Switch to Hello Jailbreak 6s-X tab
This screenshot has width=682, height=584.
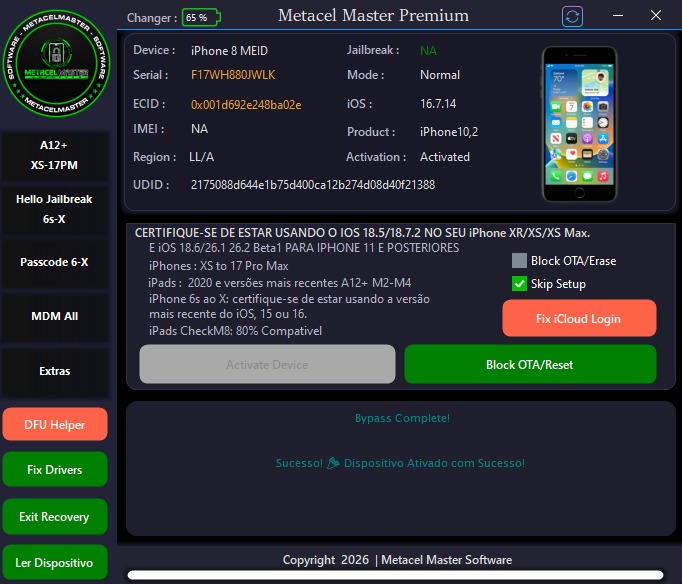click(x=54, y=209)
